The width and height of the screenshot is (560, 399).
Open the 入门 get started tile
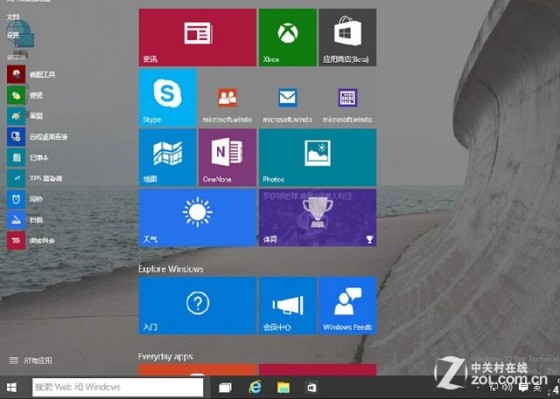pos(198,305)
